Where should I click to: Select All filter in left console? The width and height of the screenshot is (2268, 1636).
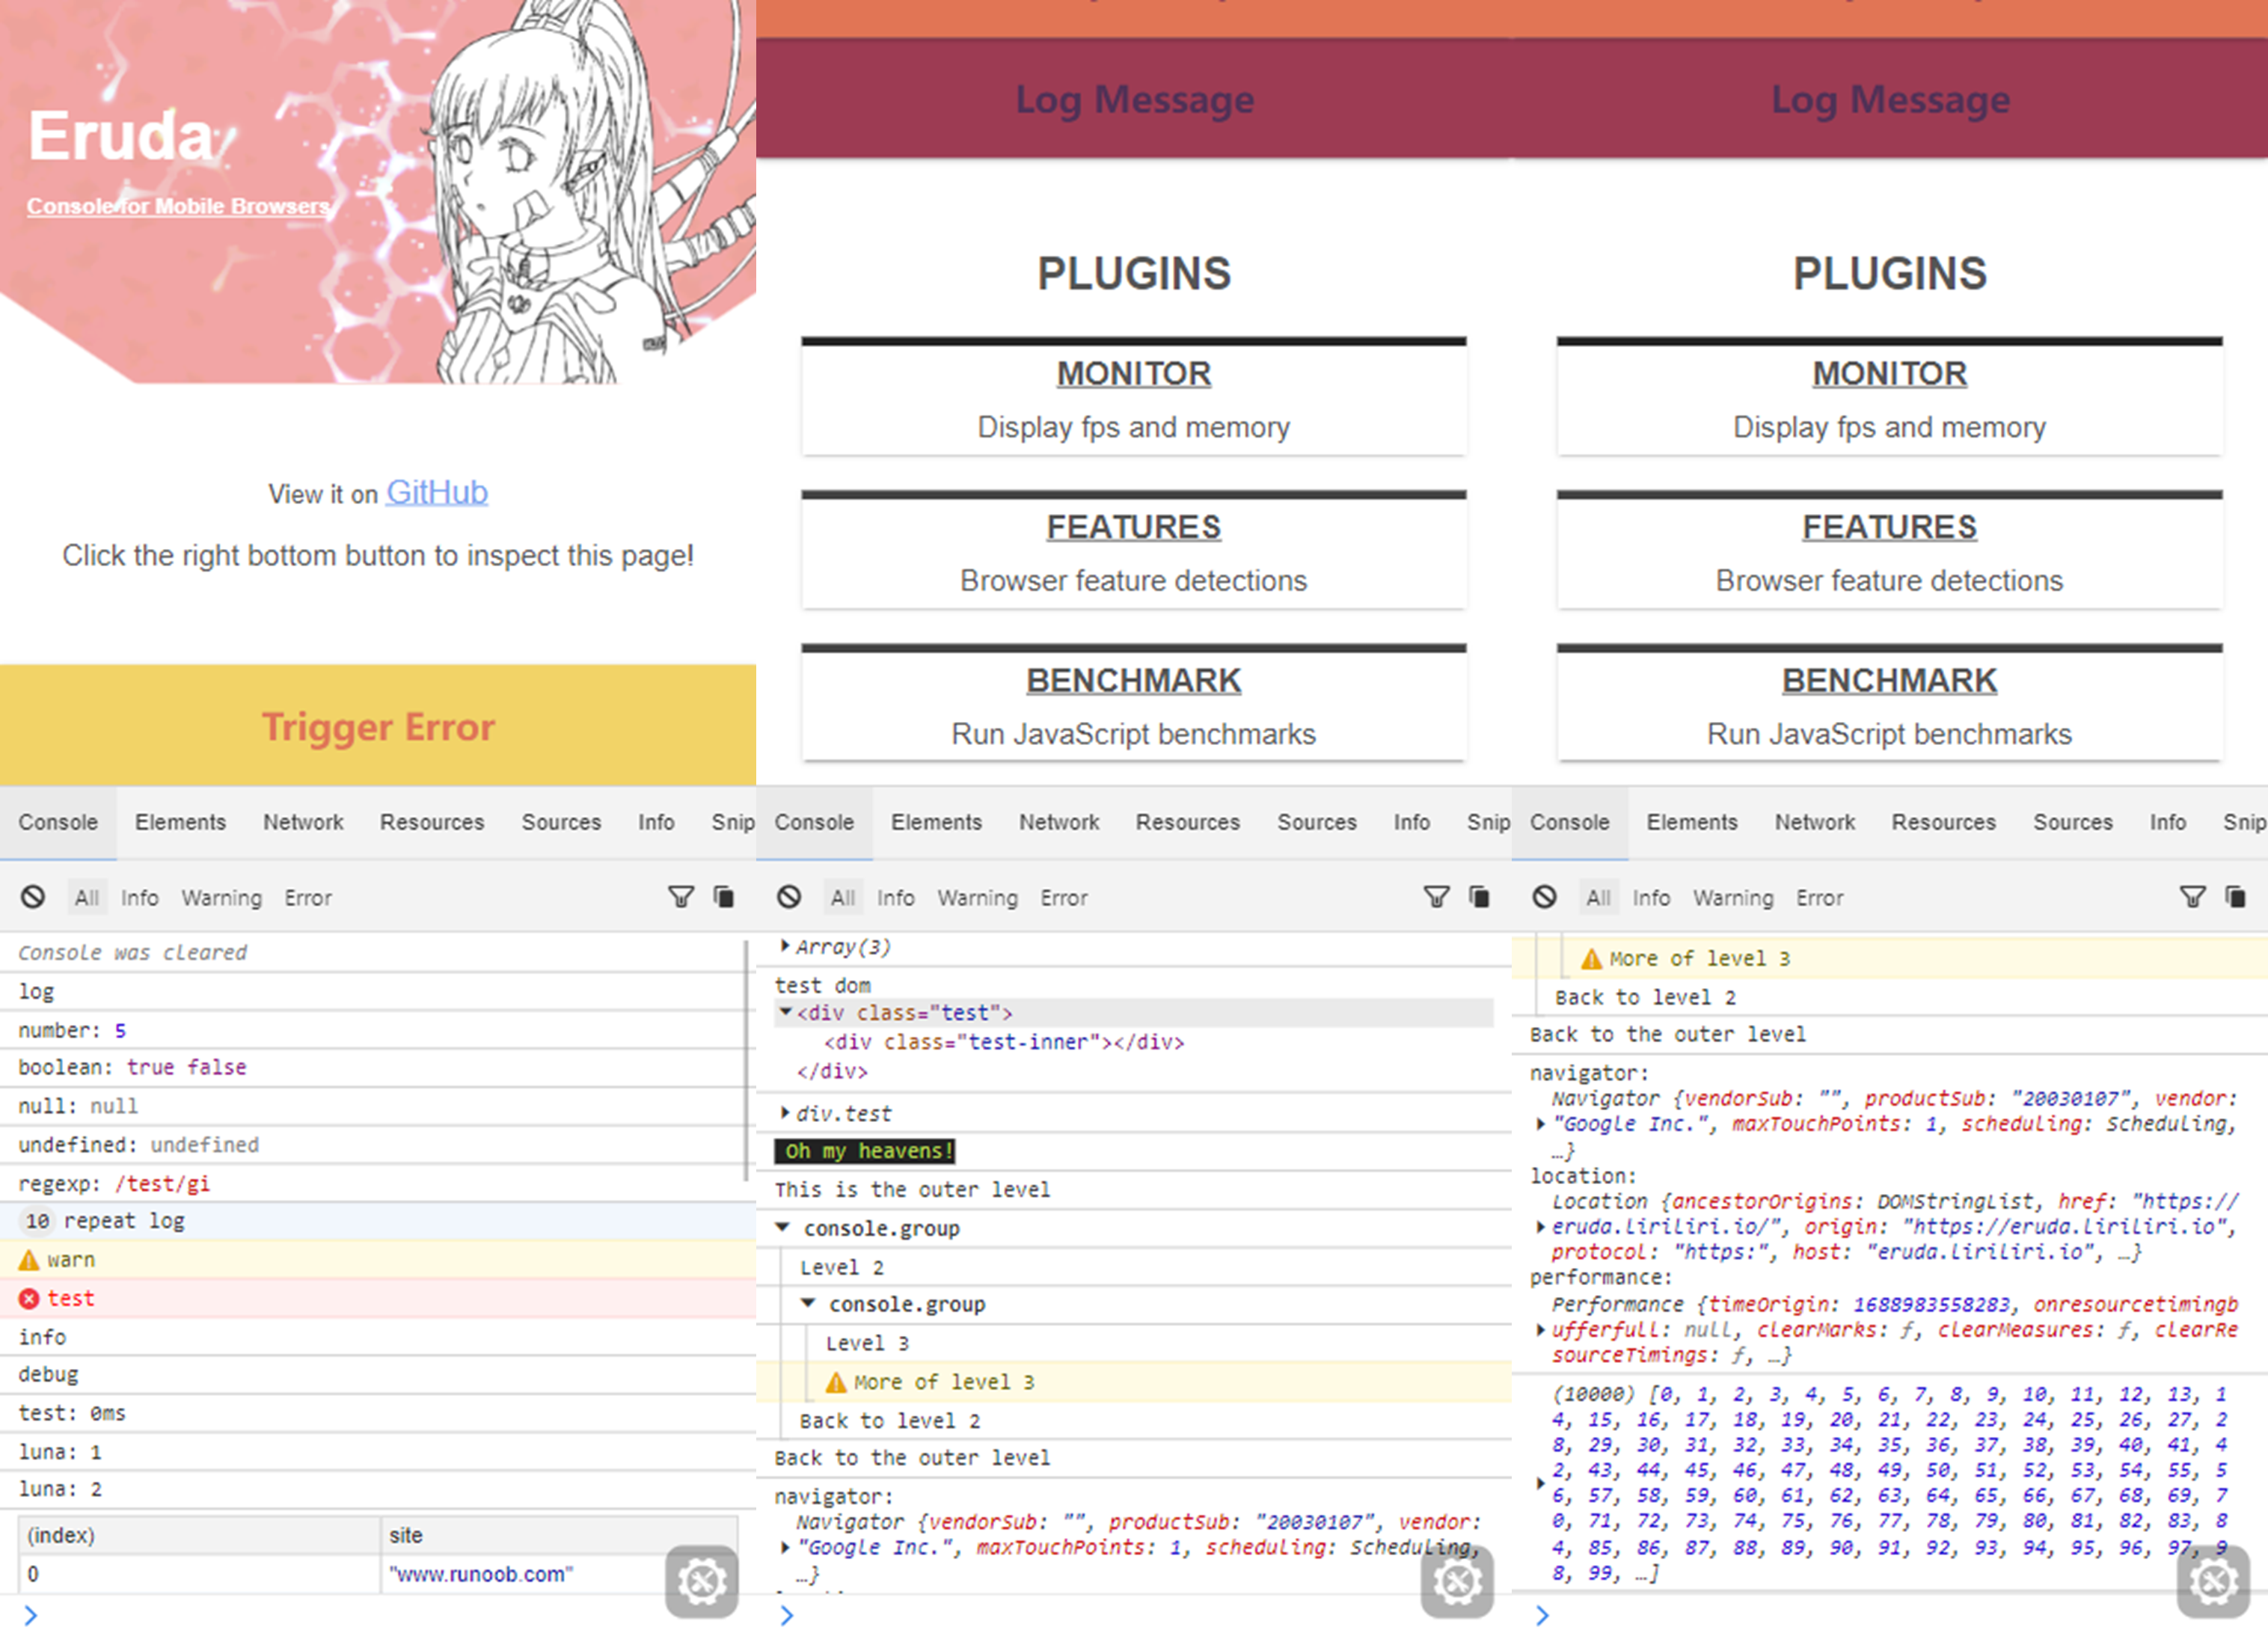coord(87,898)
